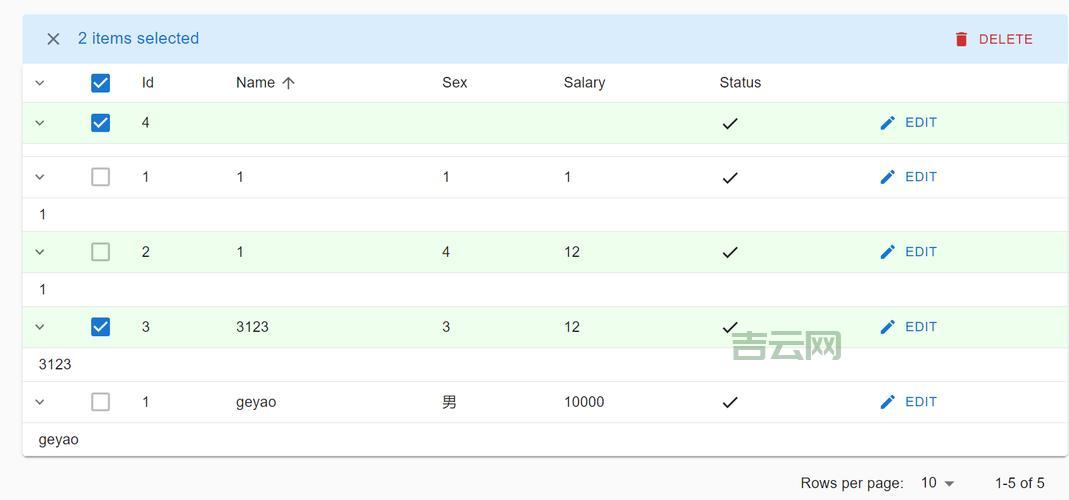Open the Rows per page dropdown
The image size is (1069, 500).
(938, 483)
